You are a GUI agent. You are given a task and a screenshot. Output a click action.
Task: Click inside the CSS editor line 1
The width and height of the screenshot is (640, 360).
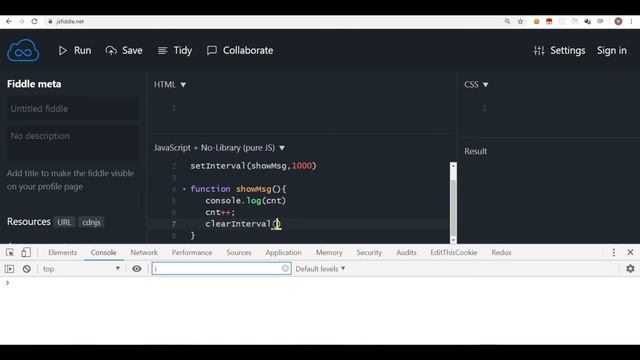click(563, 108)
